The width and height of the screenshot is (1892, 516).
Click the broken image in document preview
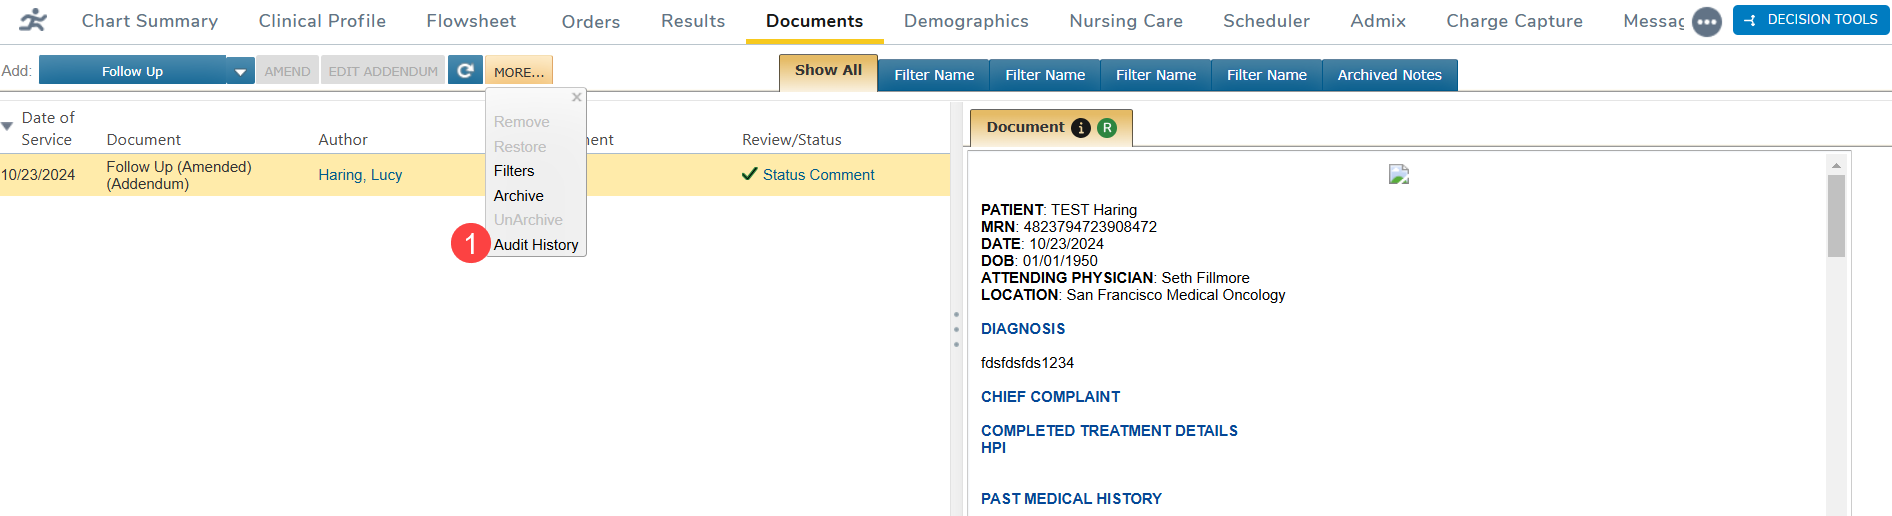click(x=1399, y=175)
